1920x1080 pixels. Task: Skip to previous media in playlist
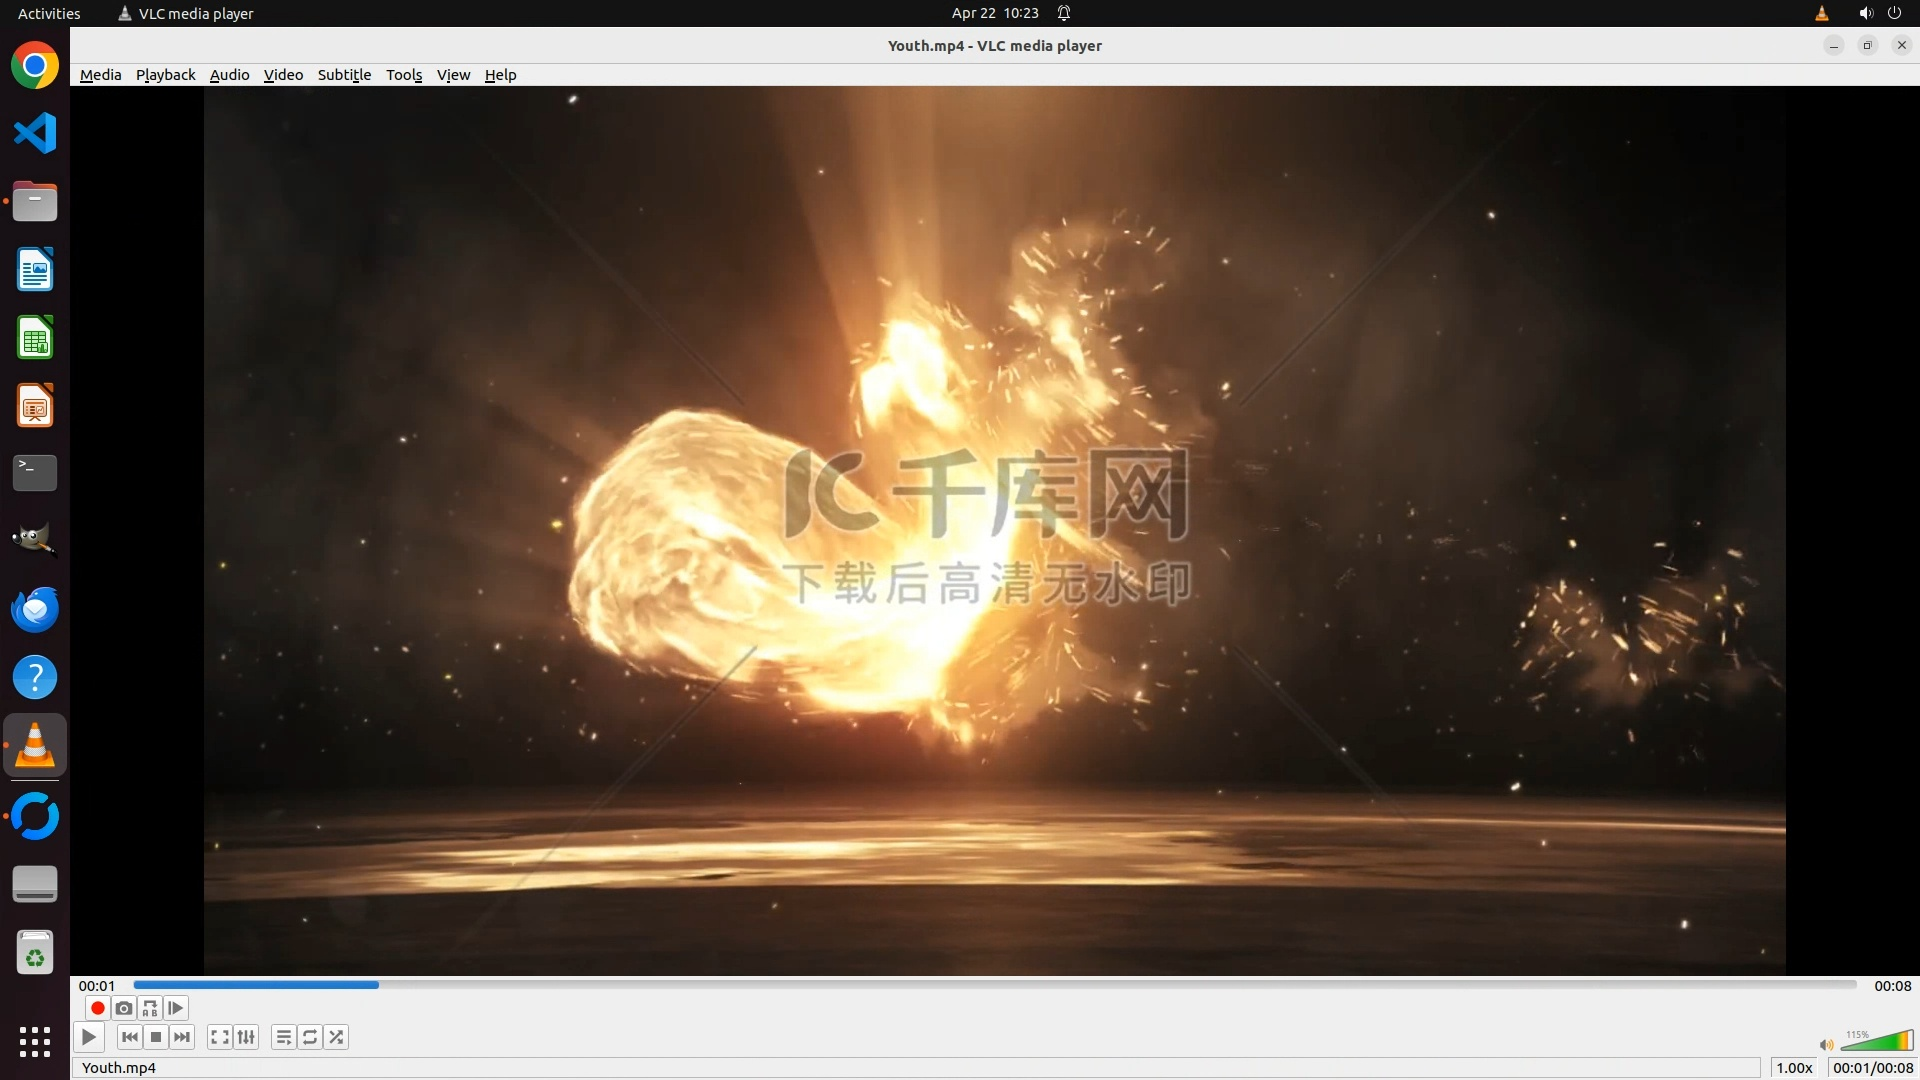coord(130,1037)
